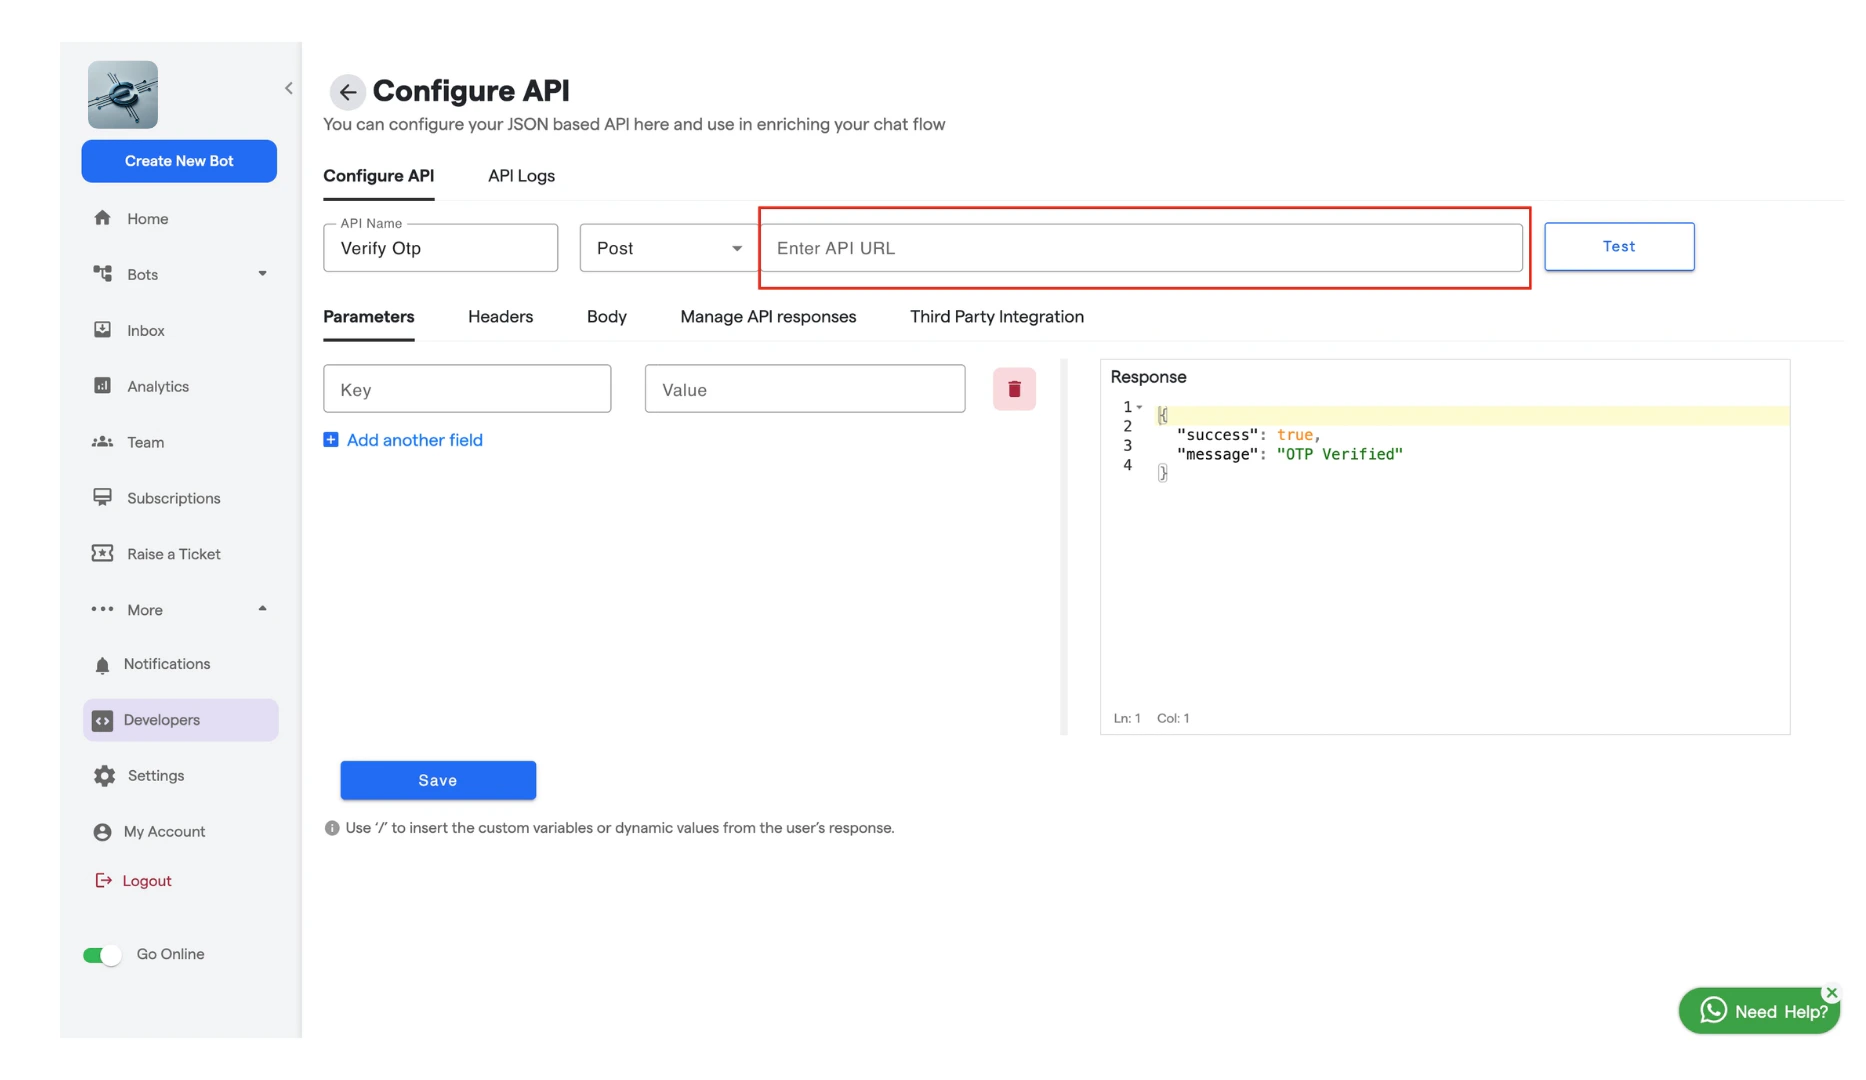
Task: Toggle the Go Online switch
Action: click(x=102, y=955)
